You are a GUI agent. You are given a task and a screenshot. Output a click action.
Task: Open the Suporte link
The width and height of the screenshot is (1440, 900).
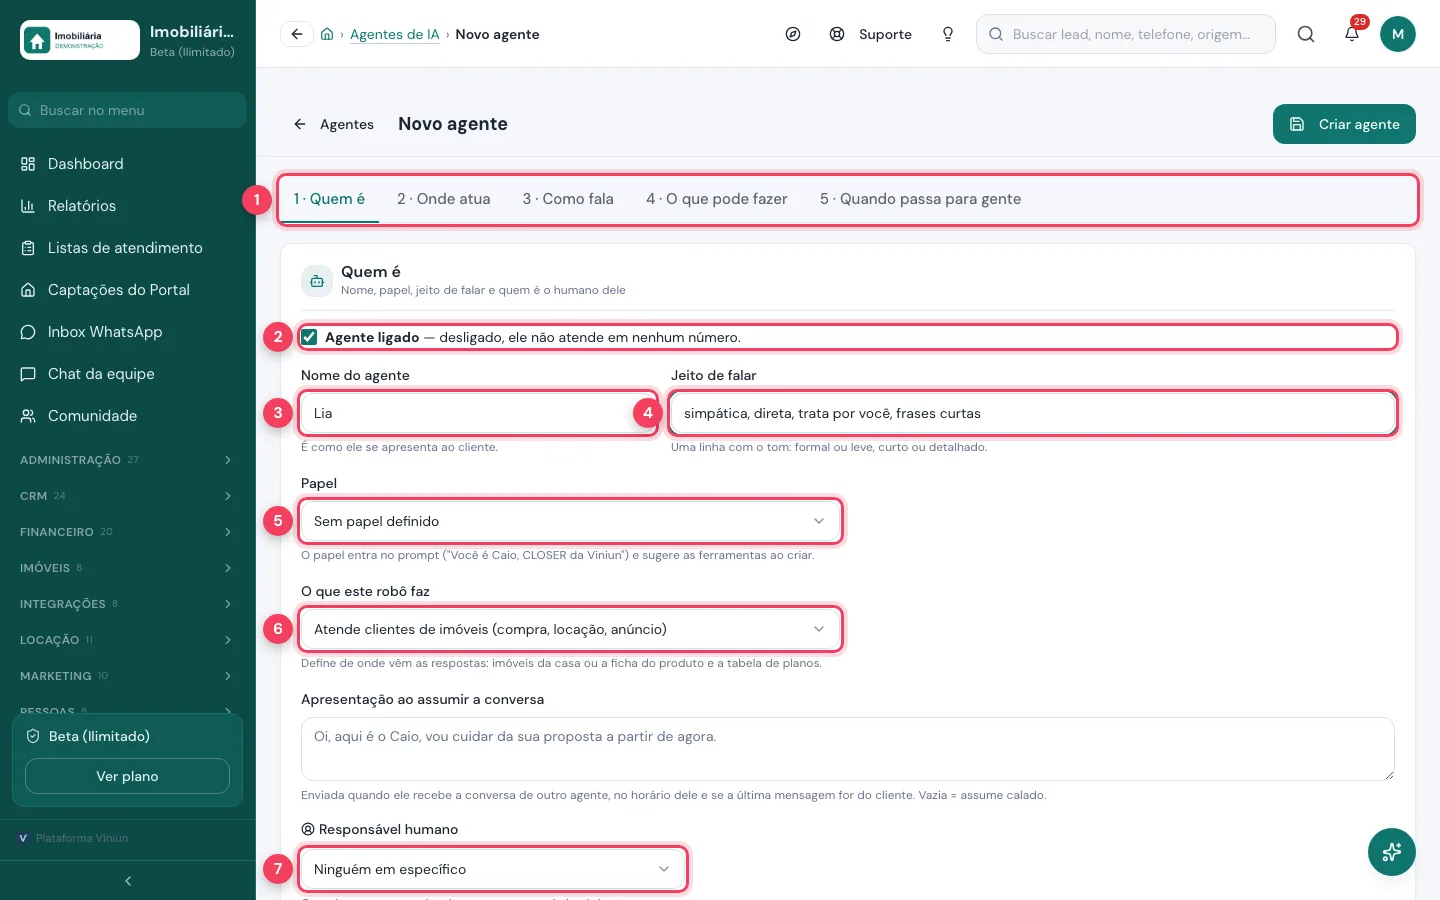(871, 34)
